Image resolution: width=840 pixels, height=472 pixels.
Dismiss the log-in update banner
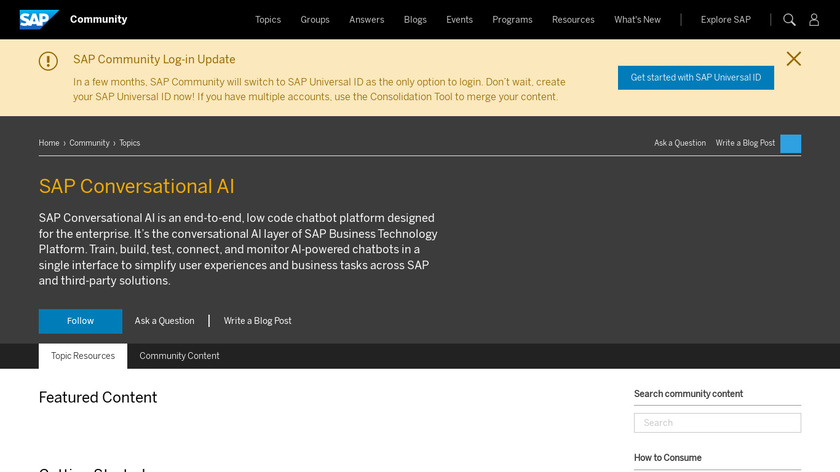794,59
